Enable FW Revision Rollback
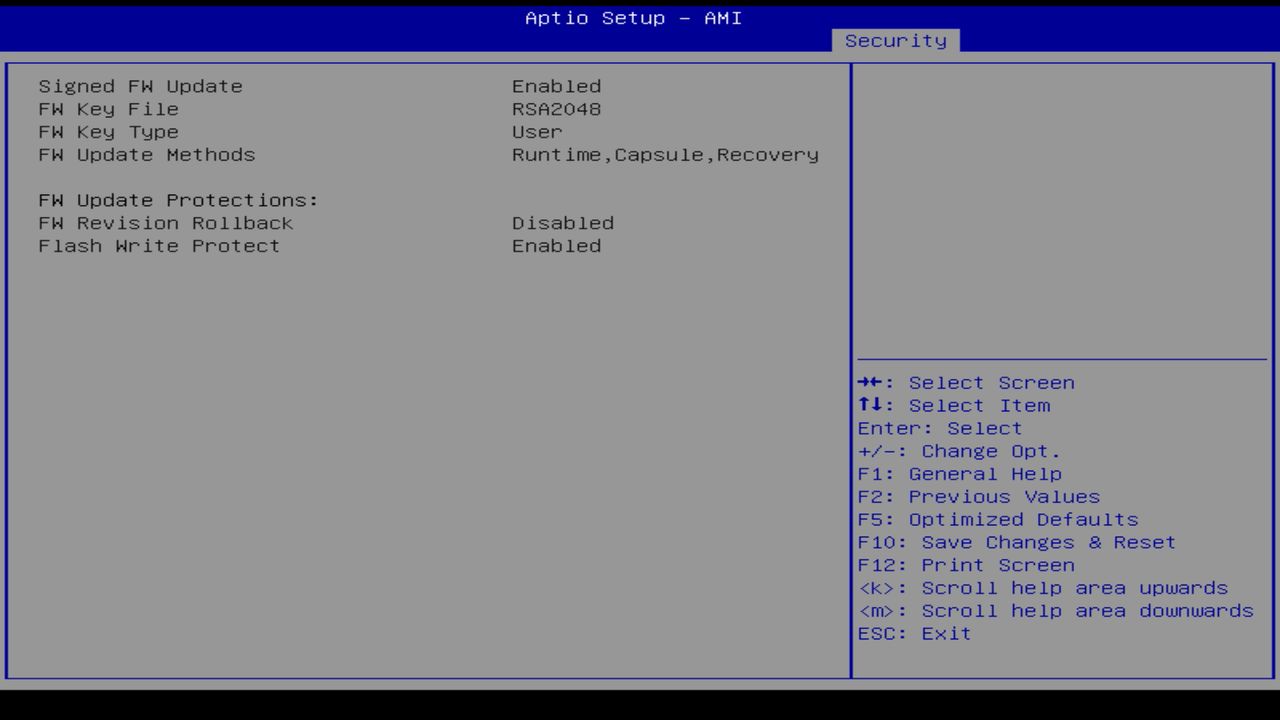This screenshot has width=1280, height=720. [563, 223]
